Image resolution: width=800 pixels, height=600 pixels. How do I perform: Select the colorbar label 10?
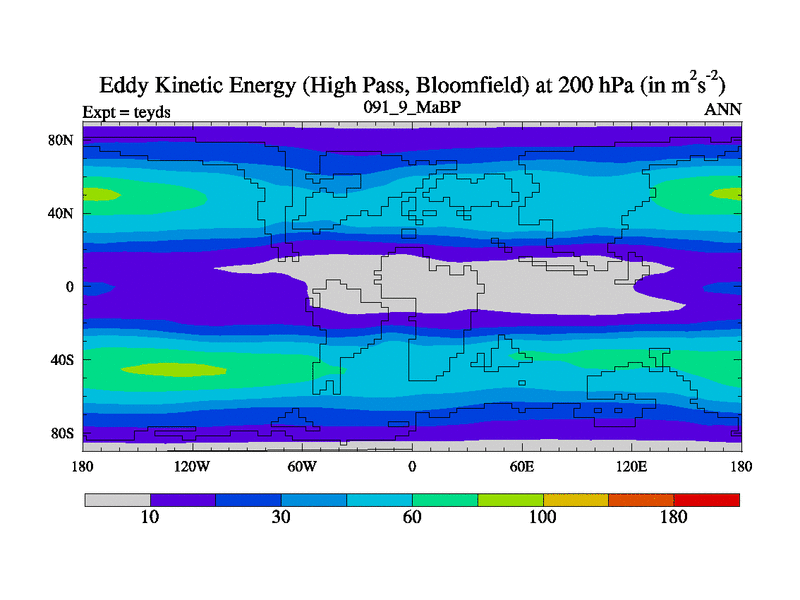tap(150, 517)
